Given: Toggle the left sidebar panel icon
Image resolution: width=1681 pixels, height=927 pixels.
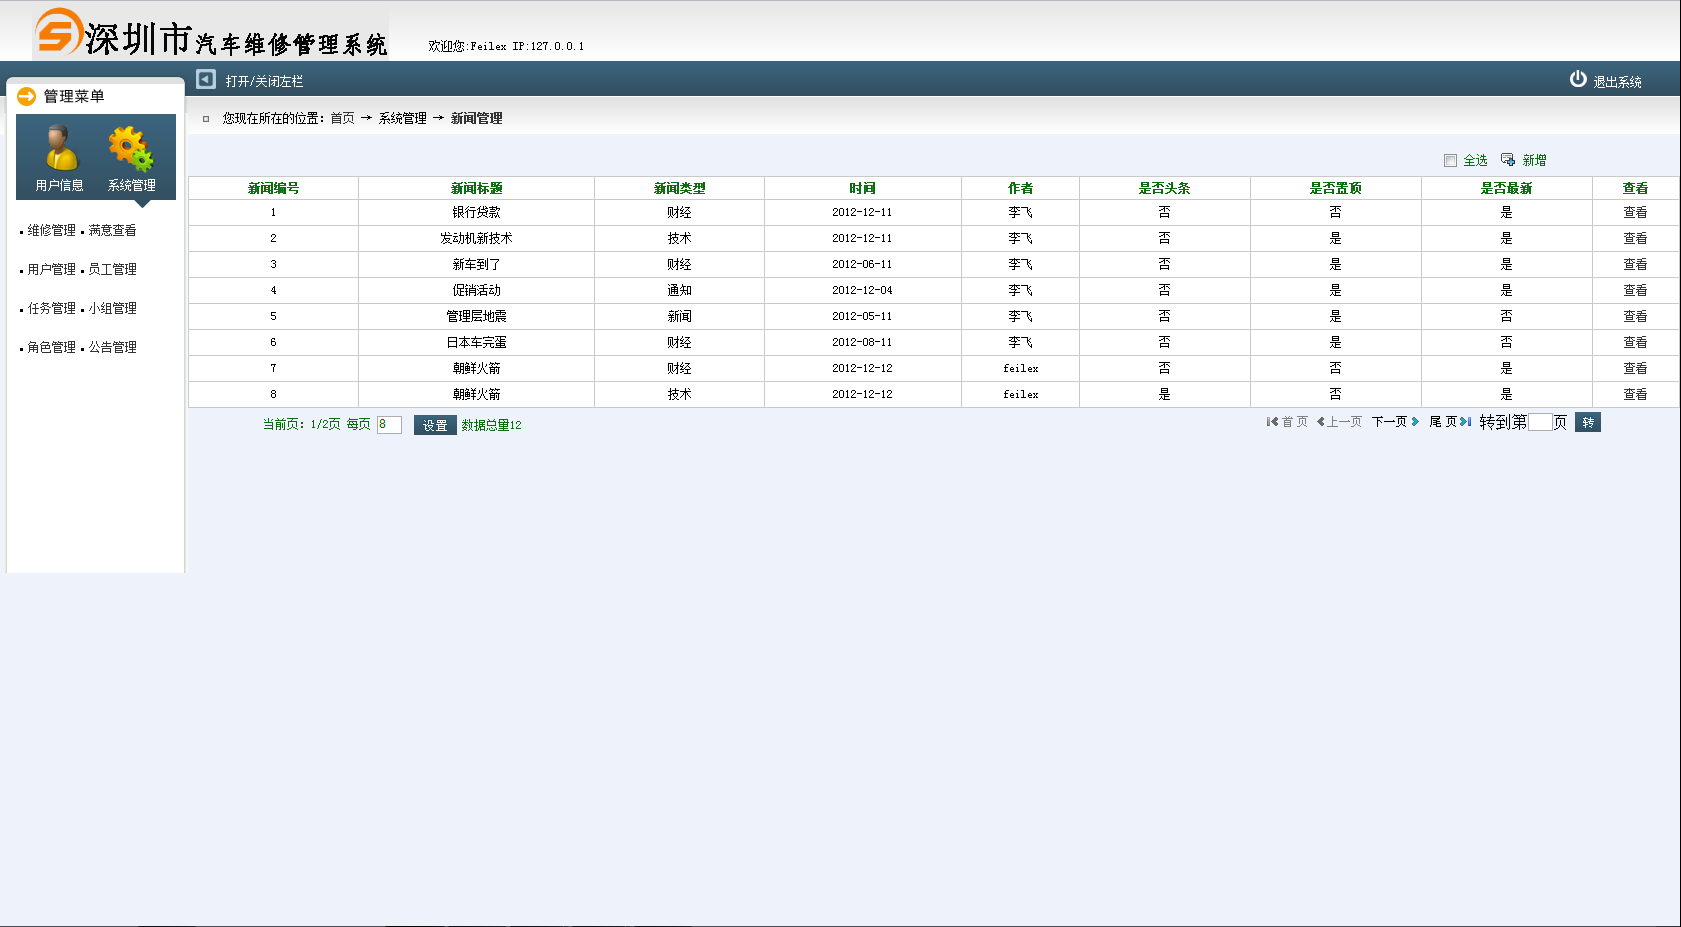Looking at the screenshot, I should [206, 79].
